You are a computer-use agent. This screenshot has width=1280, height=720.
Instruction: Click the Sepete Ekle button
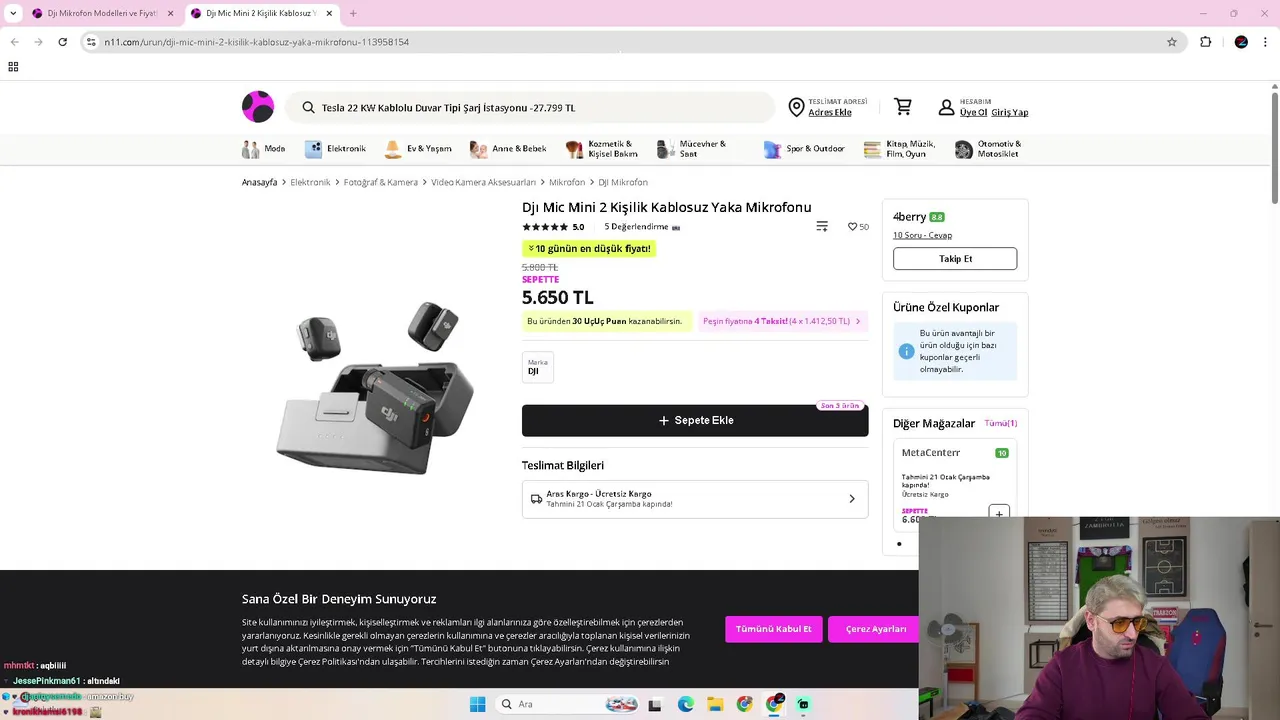coord(695,421)
